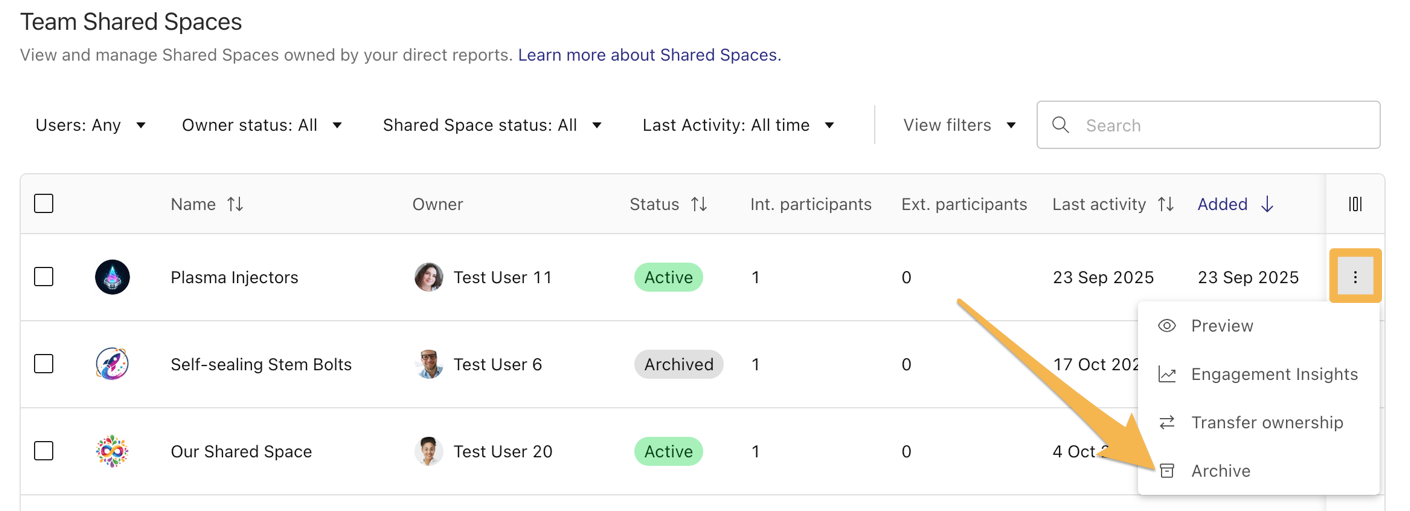Click the Plasma Injectors space logo
1410x511 pixels.
tap(112, 277)
